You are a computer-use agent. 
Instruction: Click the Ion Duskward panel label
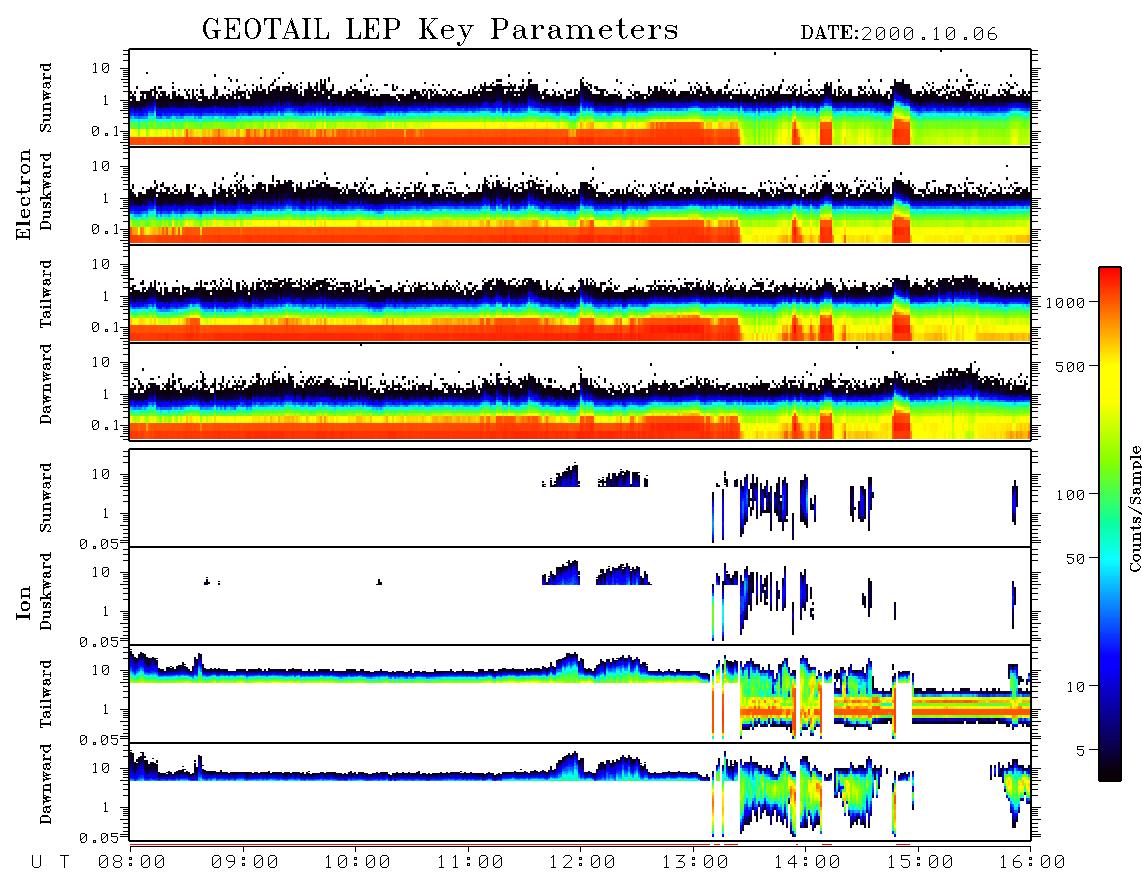coord(45,591)
